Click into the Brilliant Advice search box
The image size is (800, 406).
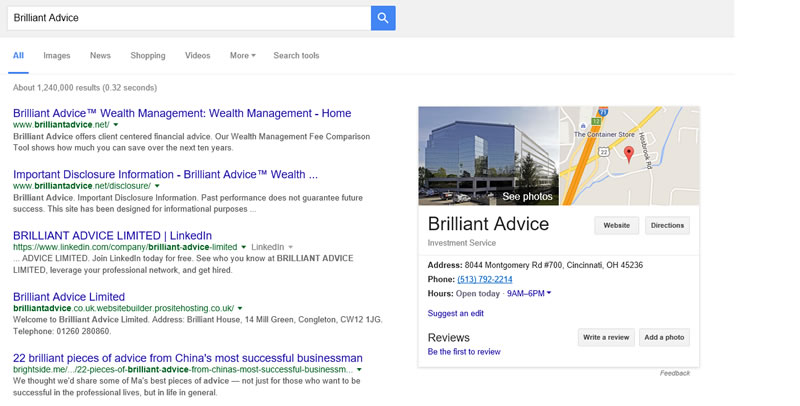pos(189,18)
